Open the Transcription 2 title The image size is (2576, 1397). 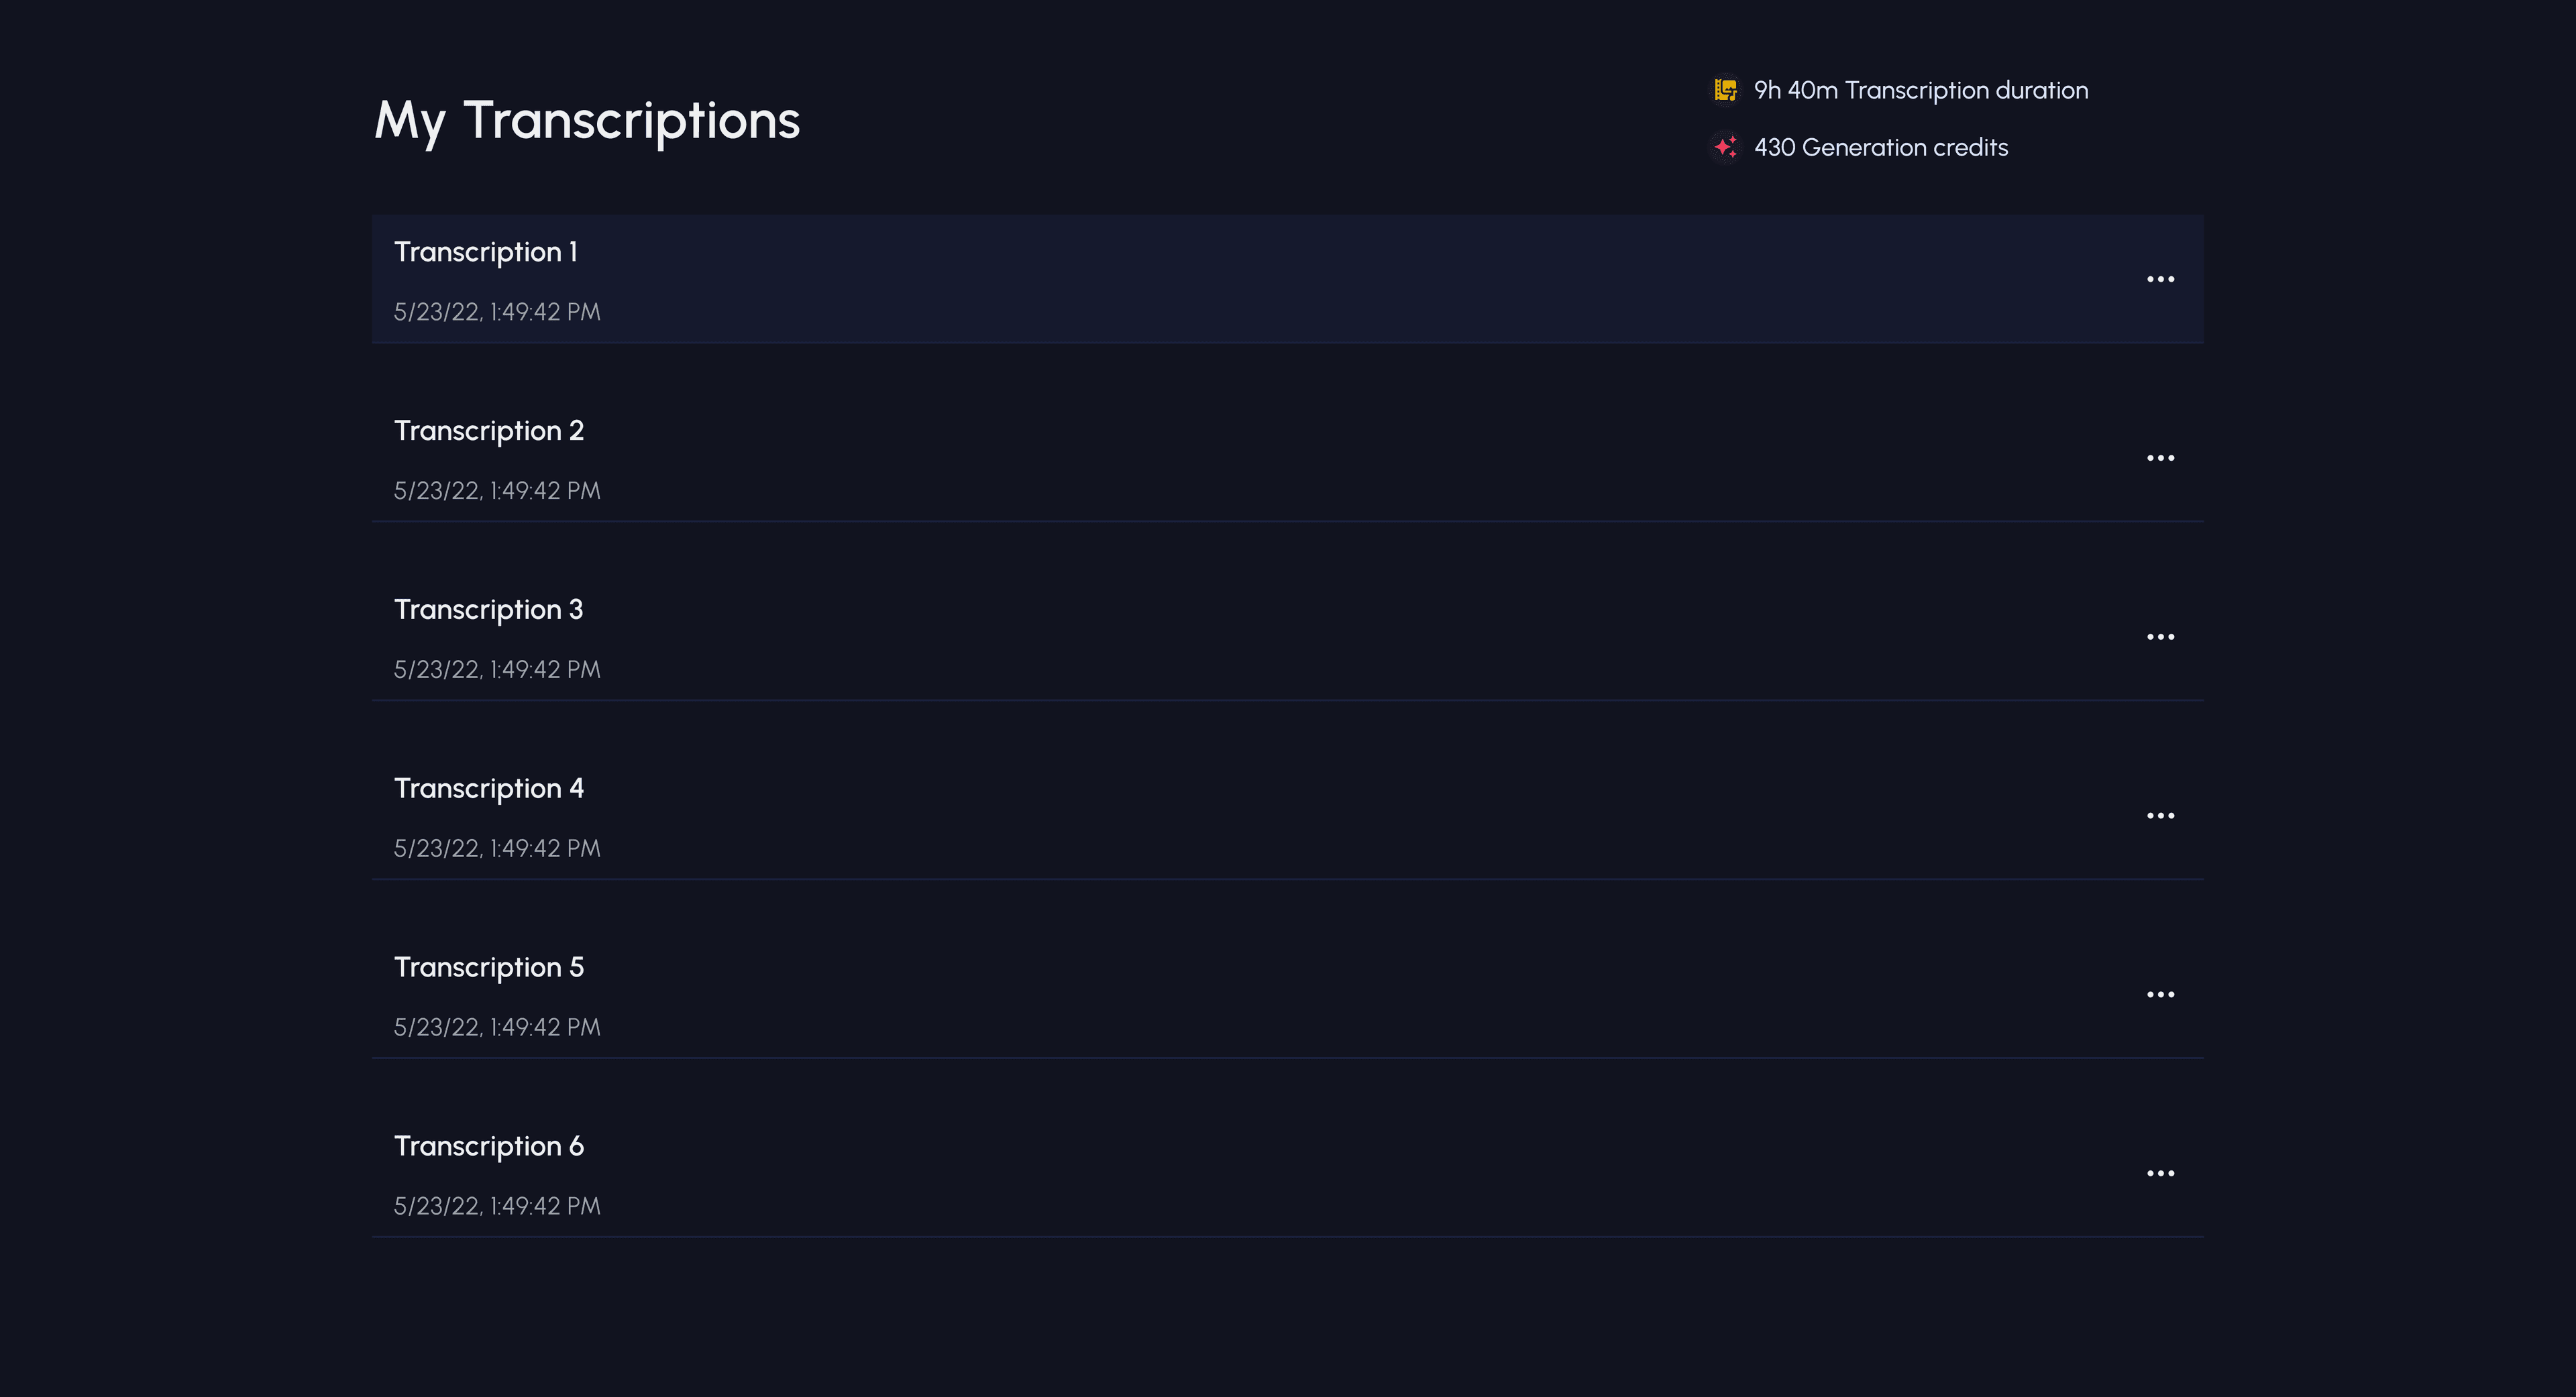coord(488,431)
